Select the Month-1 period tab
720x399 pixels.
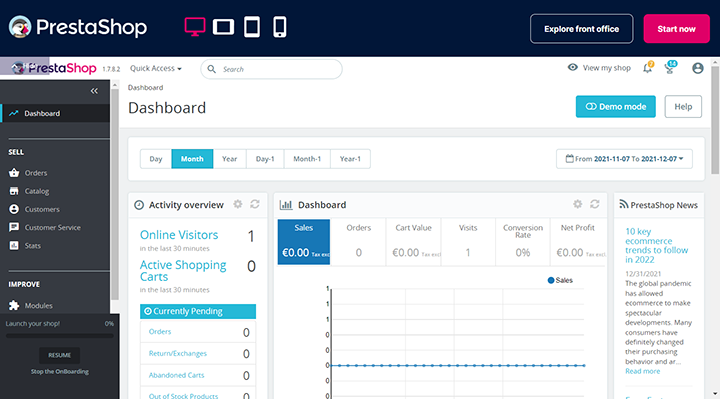307,159
